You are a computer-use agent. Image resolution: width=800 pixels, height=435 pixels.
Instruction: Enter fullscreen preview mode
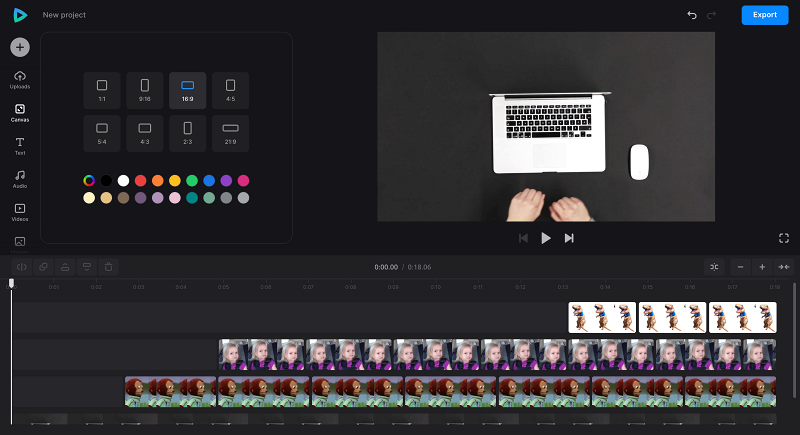[784, 238]
